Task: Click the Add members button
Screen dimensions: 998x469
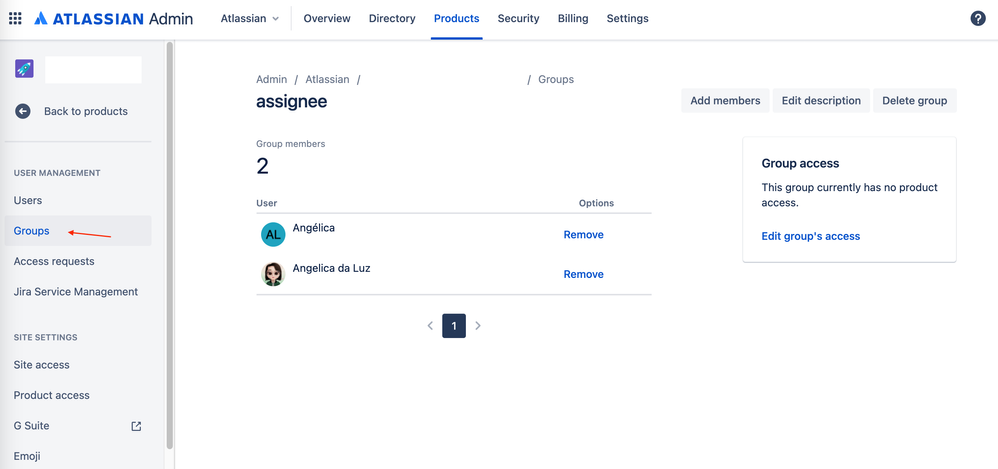Action: tap(725, 101)
